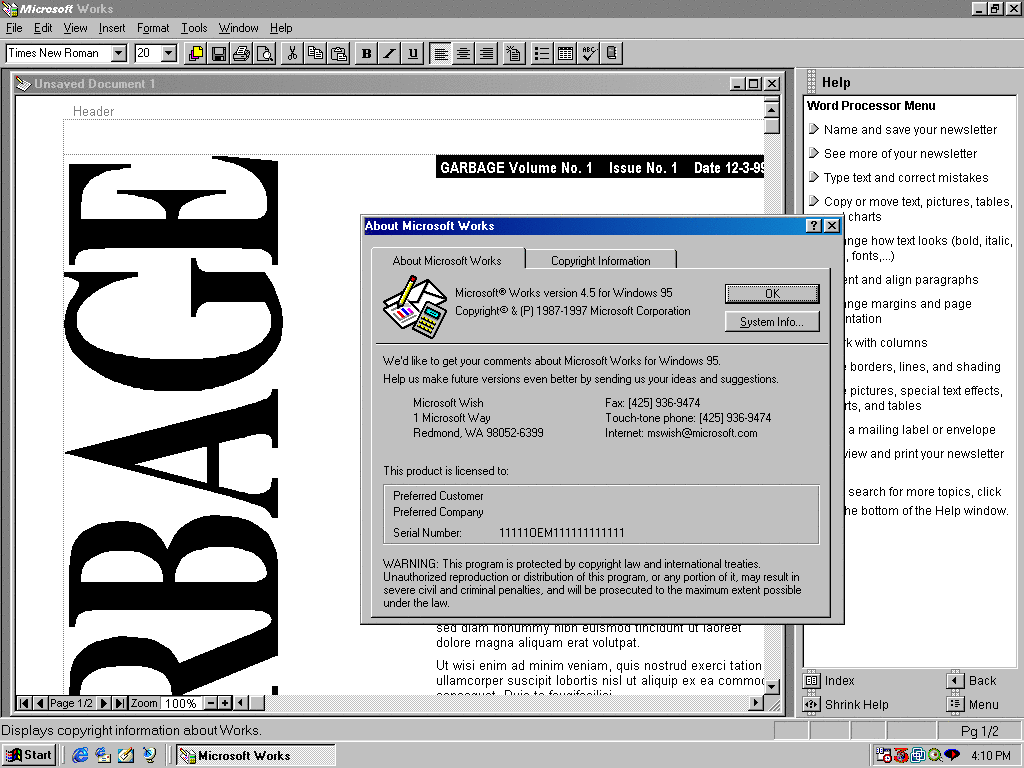Open the Windows Start menu

(29, 755)
